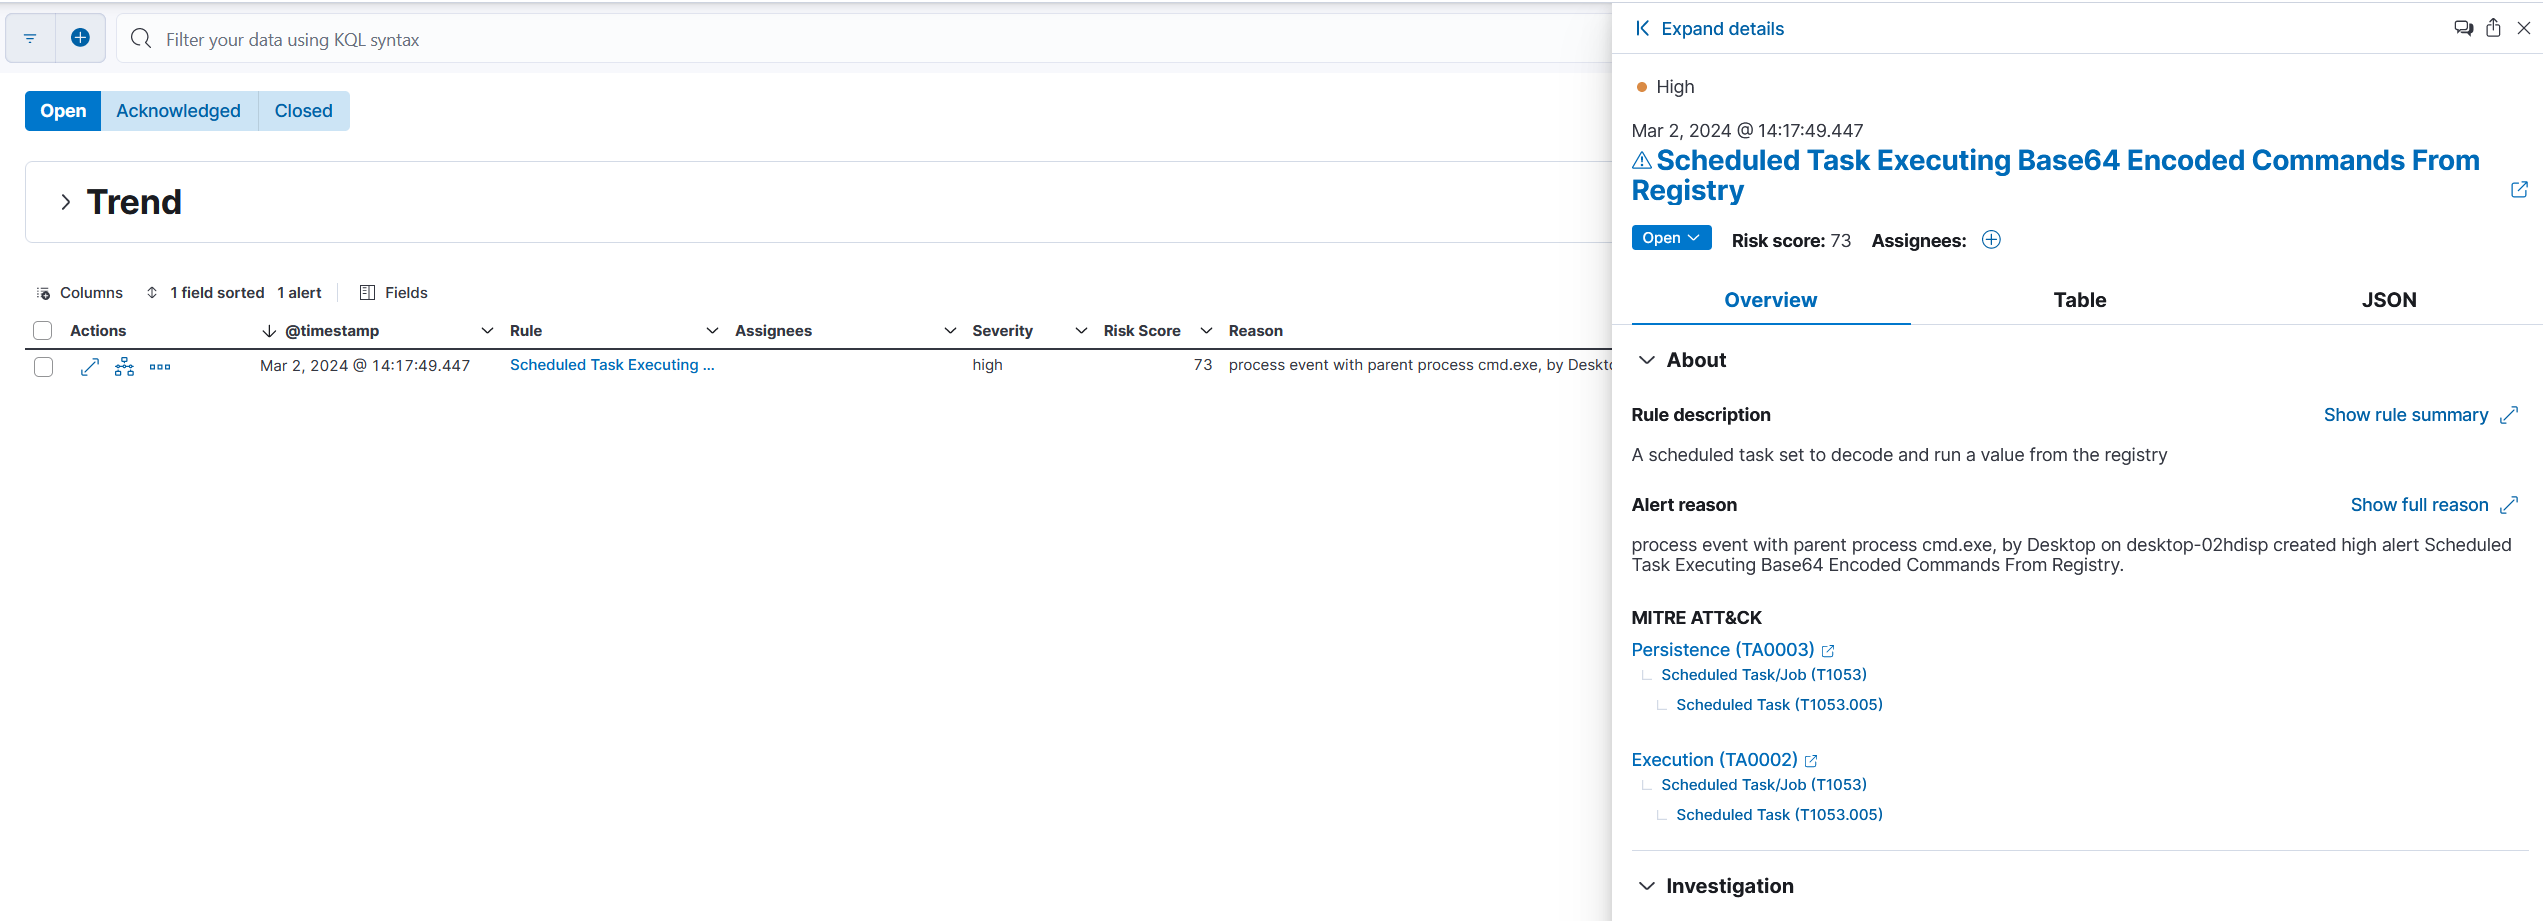Add assignee with the plus circle icon
The image size is (2543, 921).
pyautogui.click(x=1991, y=240)
